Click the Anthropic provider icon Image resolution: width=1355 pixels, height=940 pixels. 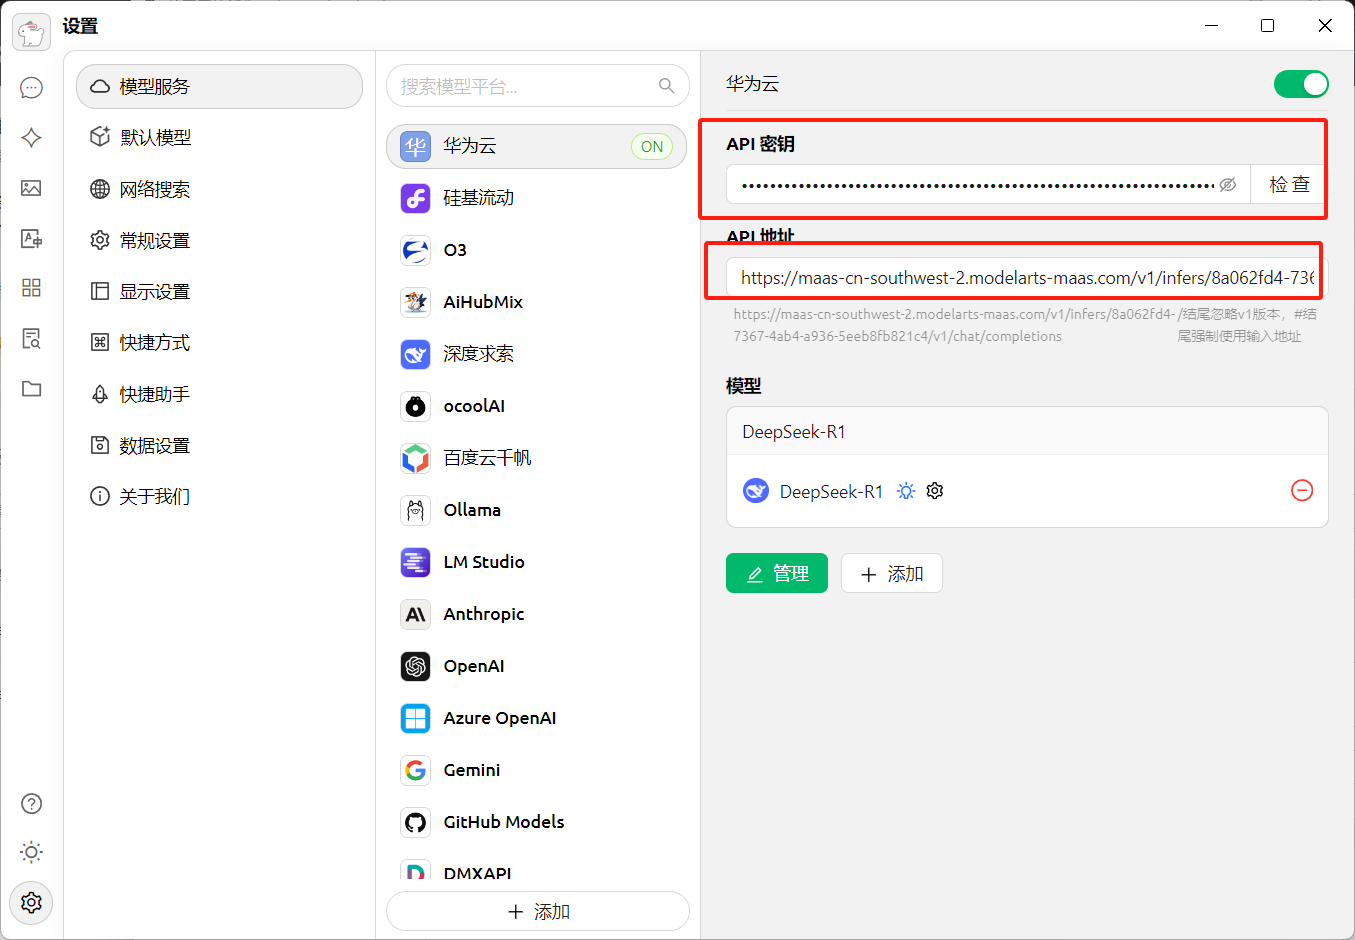415,614
